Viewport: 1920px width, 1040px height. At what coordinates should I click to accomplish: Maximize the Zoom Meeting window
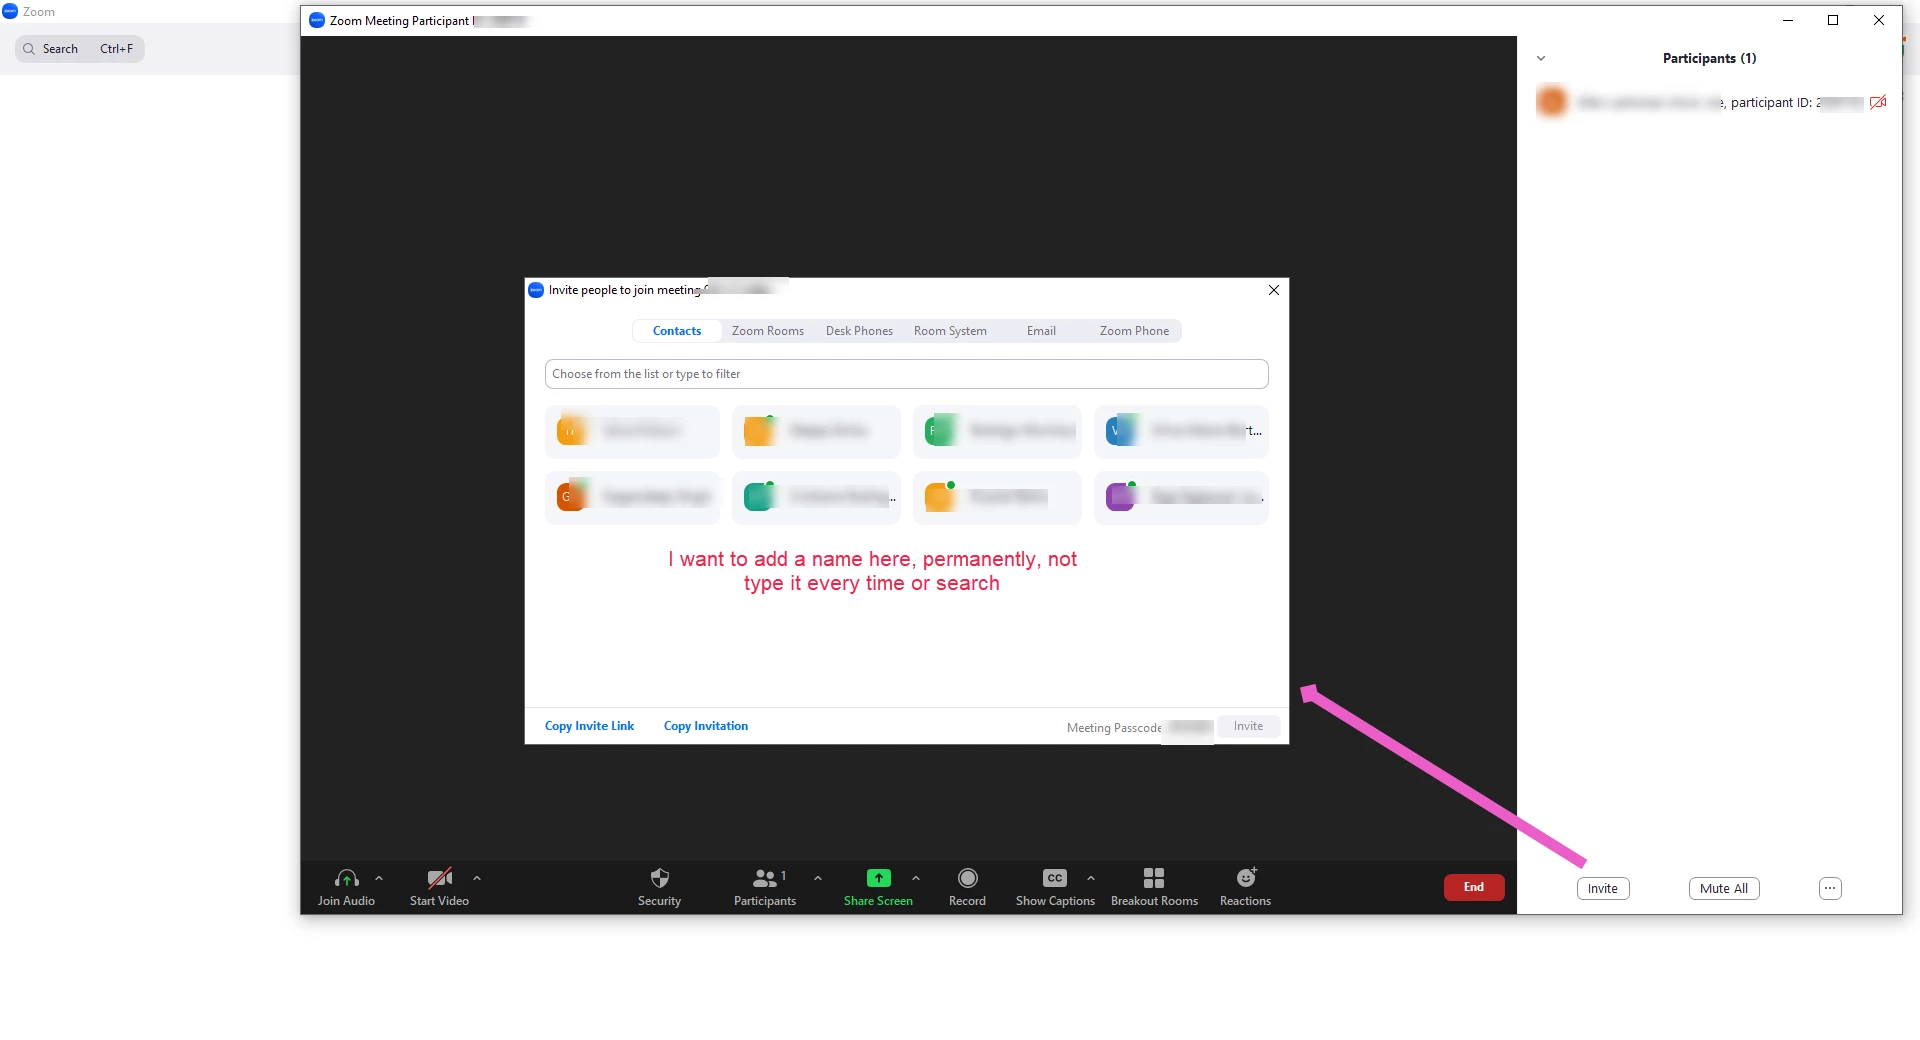(1833, 20)
